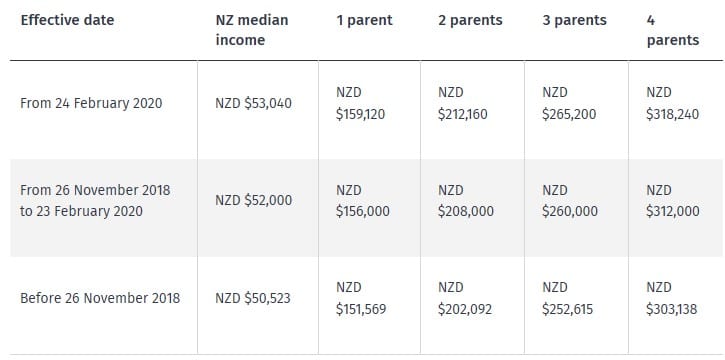Select the 2 parents column header

pyautogui.click(x=470, y=20)
